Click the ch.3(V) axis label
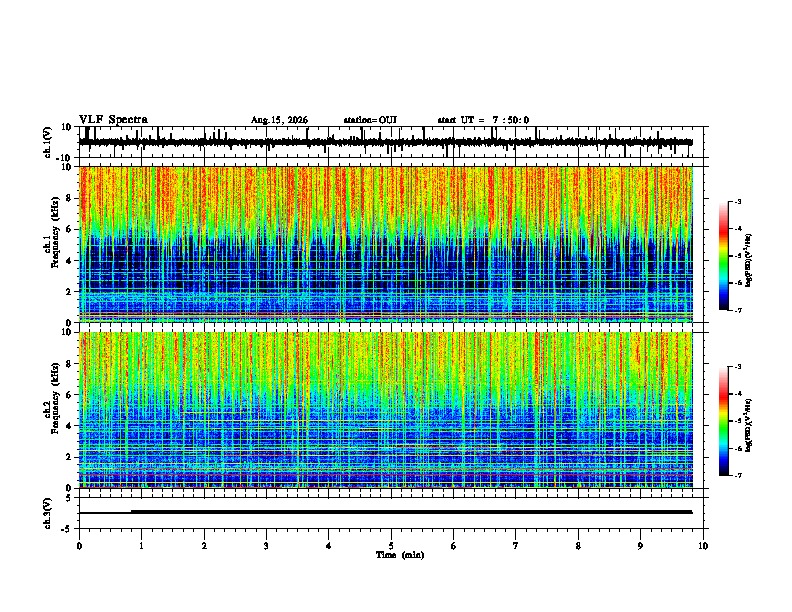This screenshot has height=612, width=792. 48,513
